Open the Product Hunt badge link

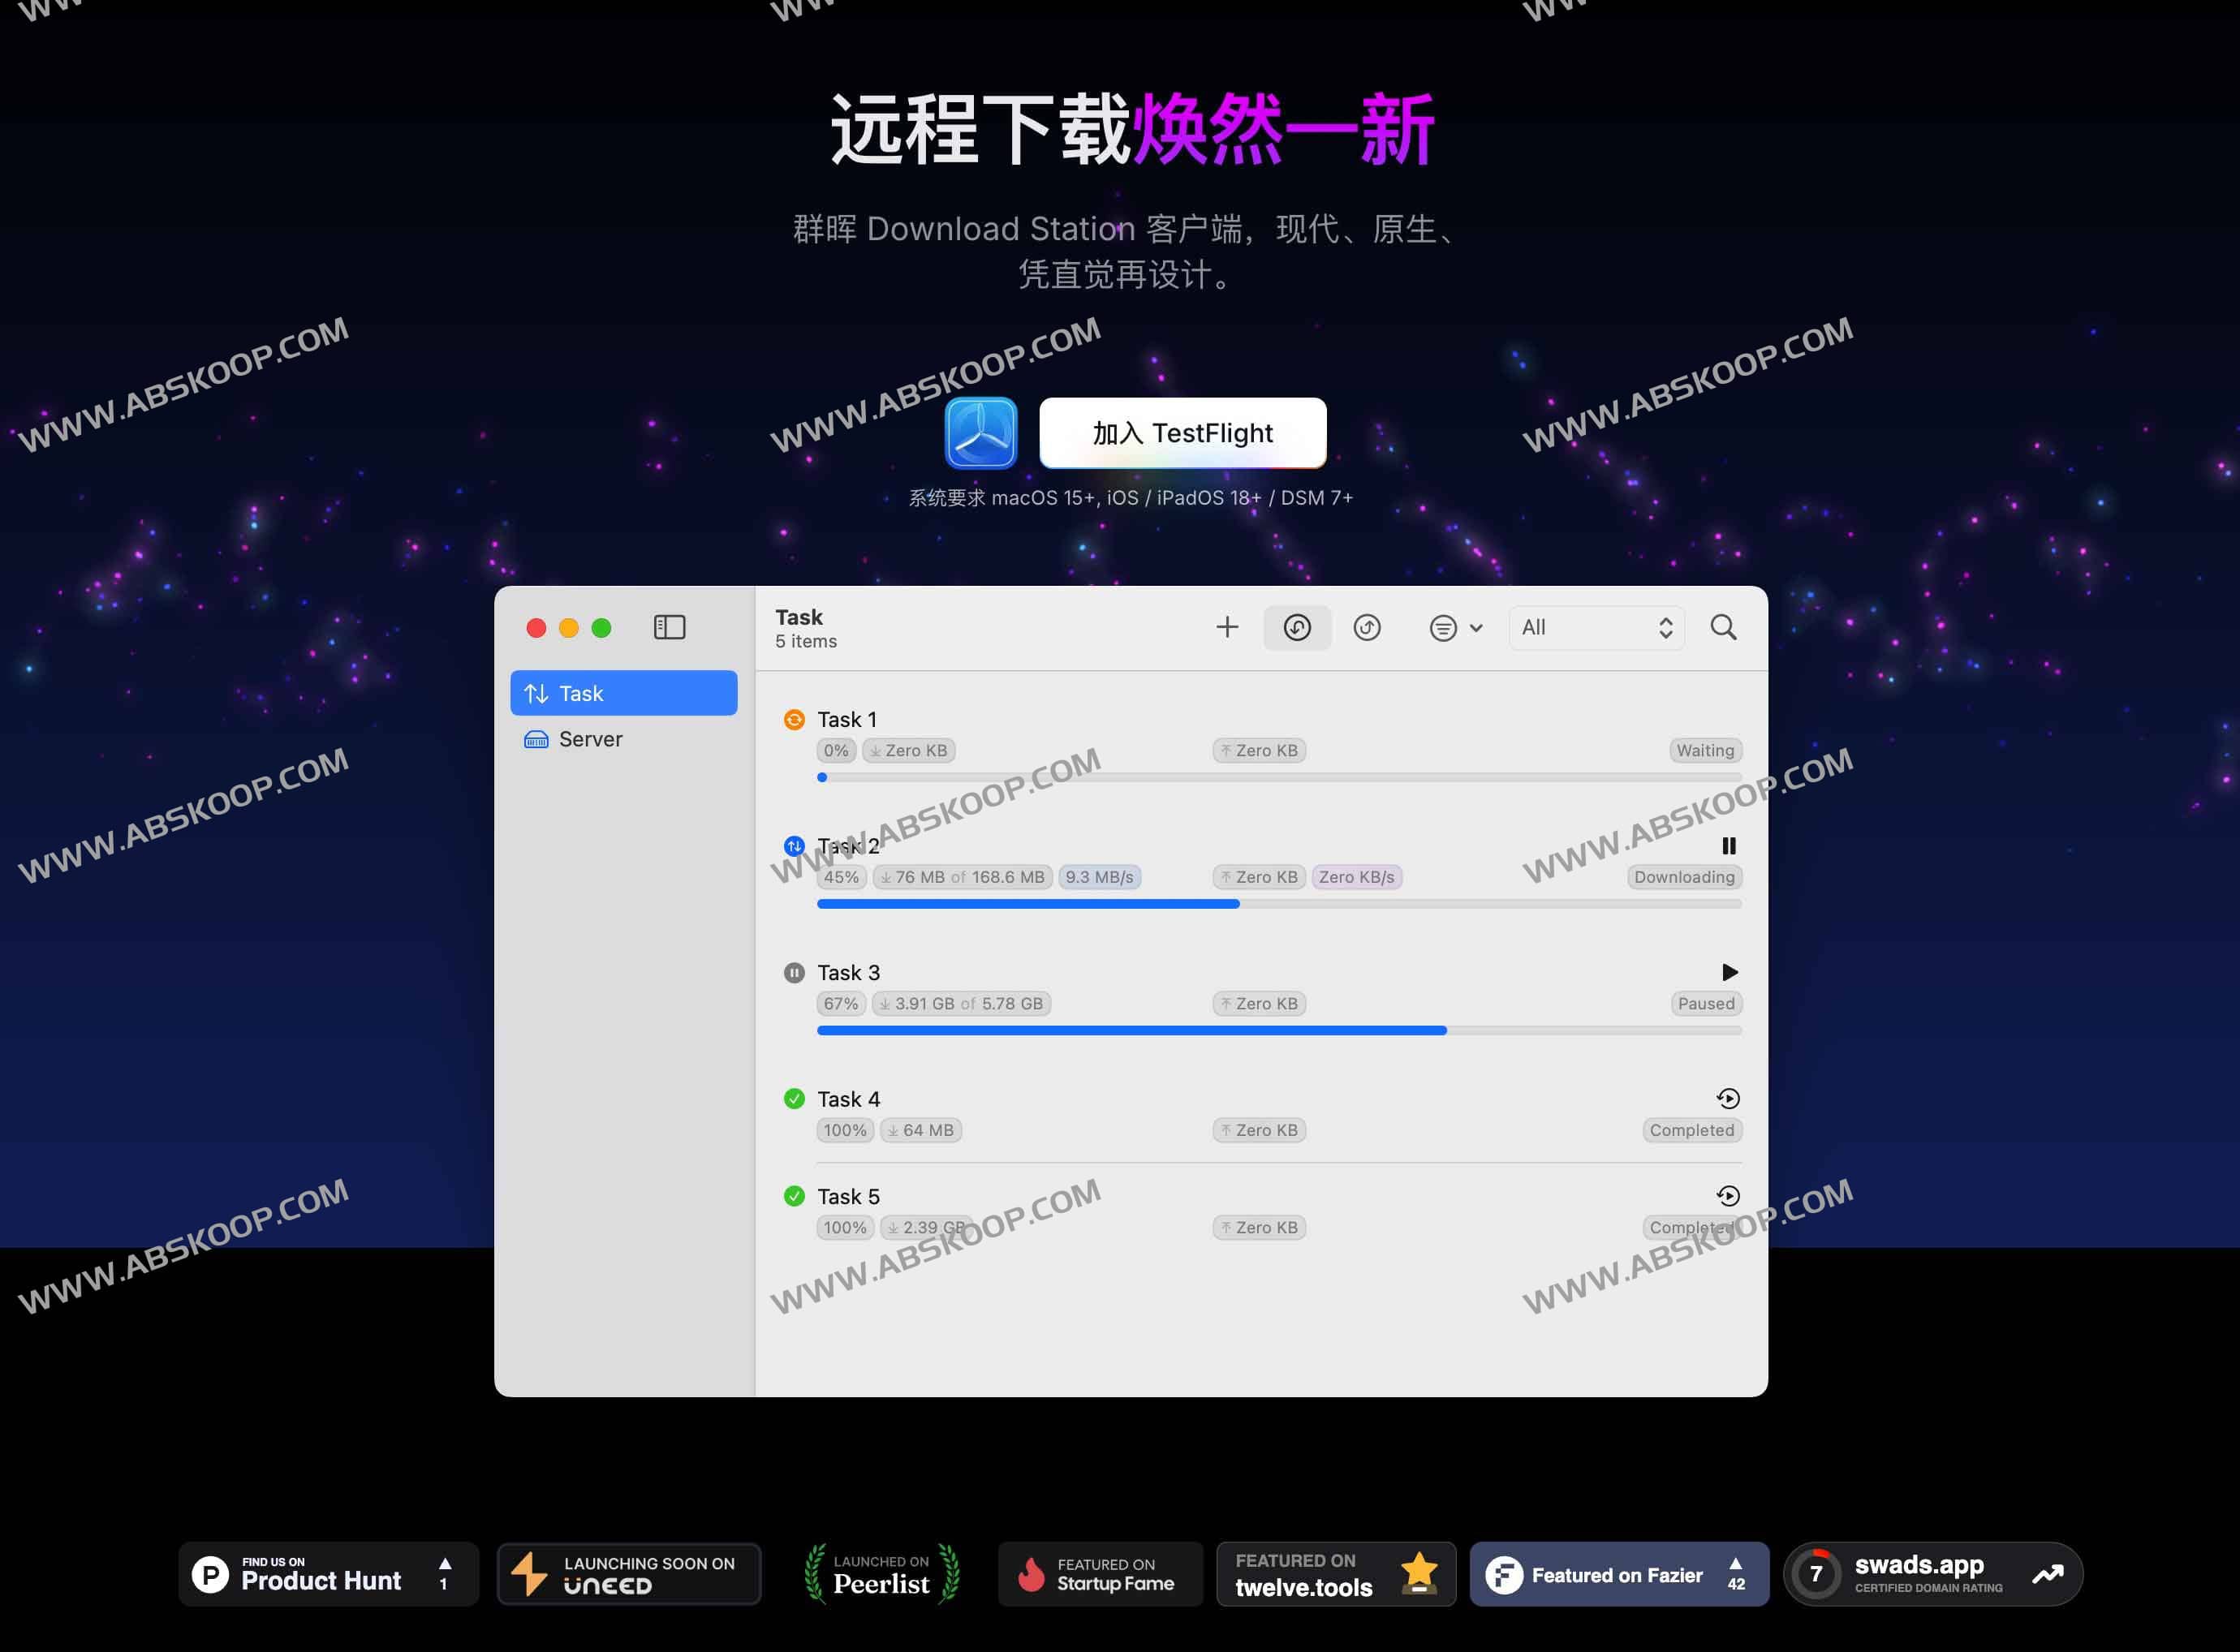328,1574
